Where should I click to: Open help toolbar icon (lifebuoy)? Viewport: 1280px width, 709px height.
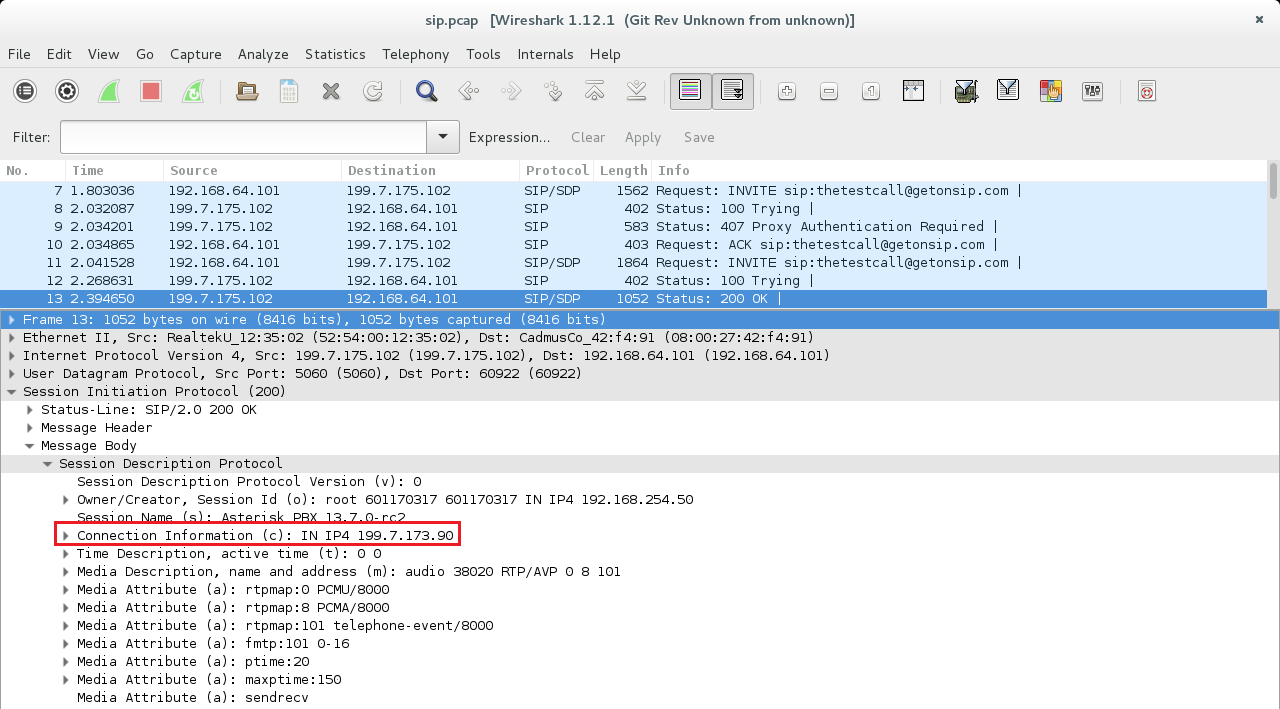(1147, 91)
